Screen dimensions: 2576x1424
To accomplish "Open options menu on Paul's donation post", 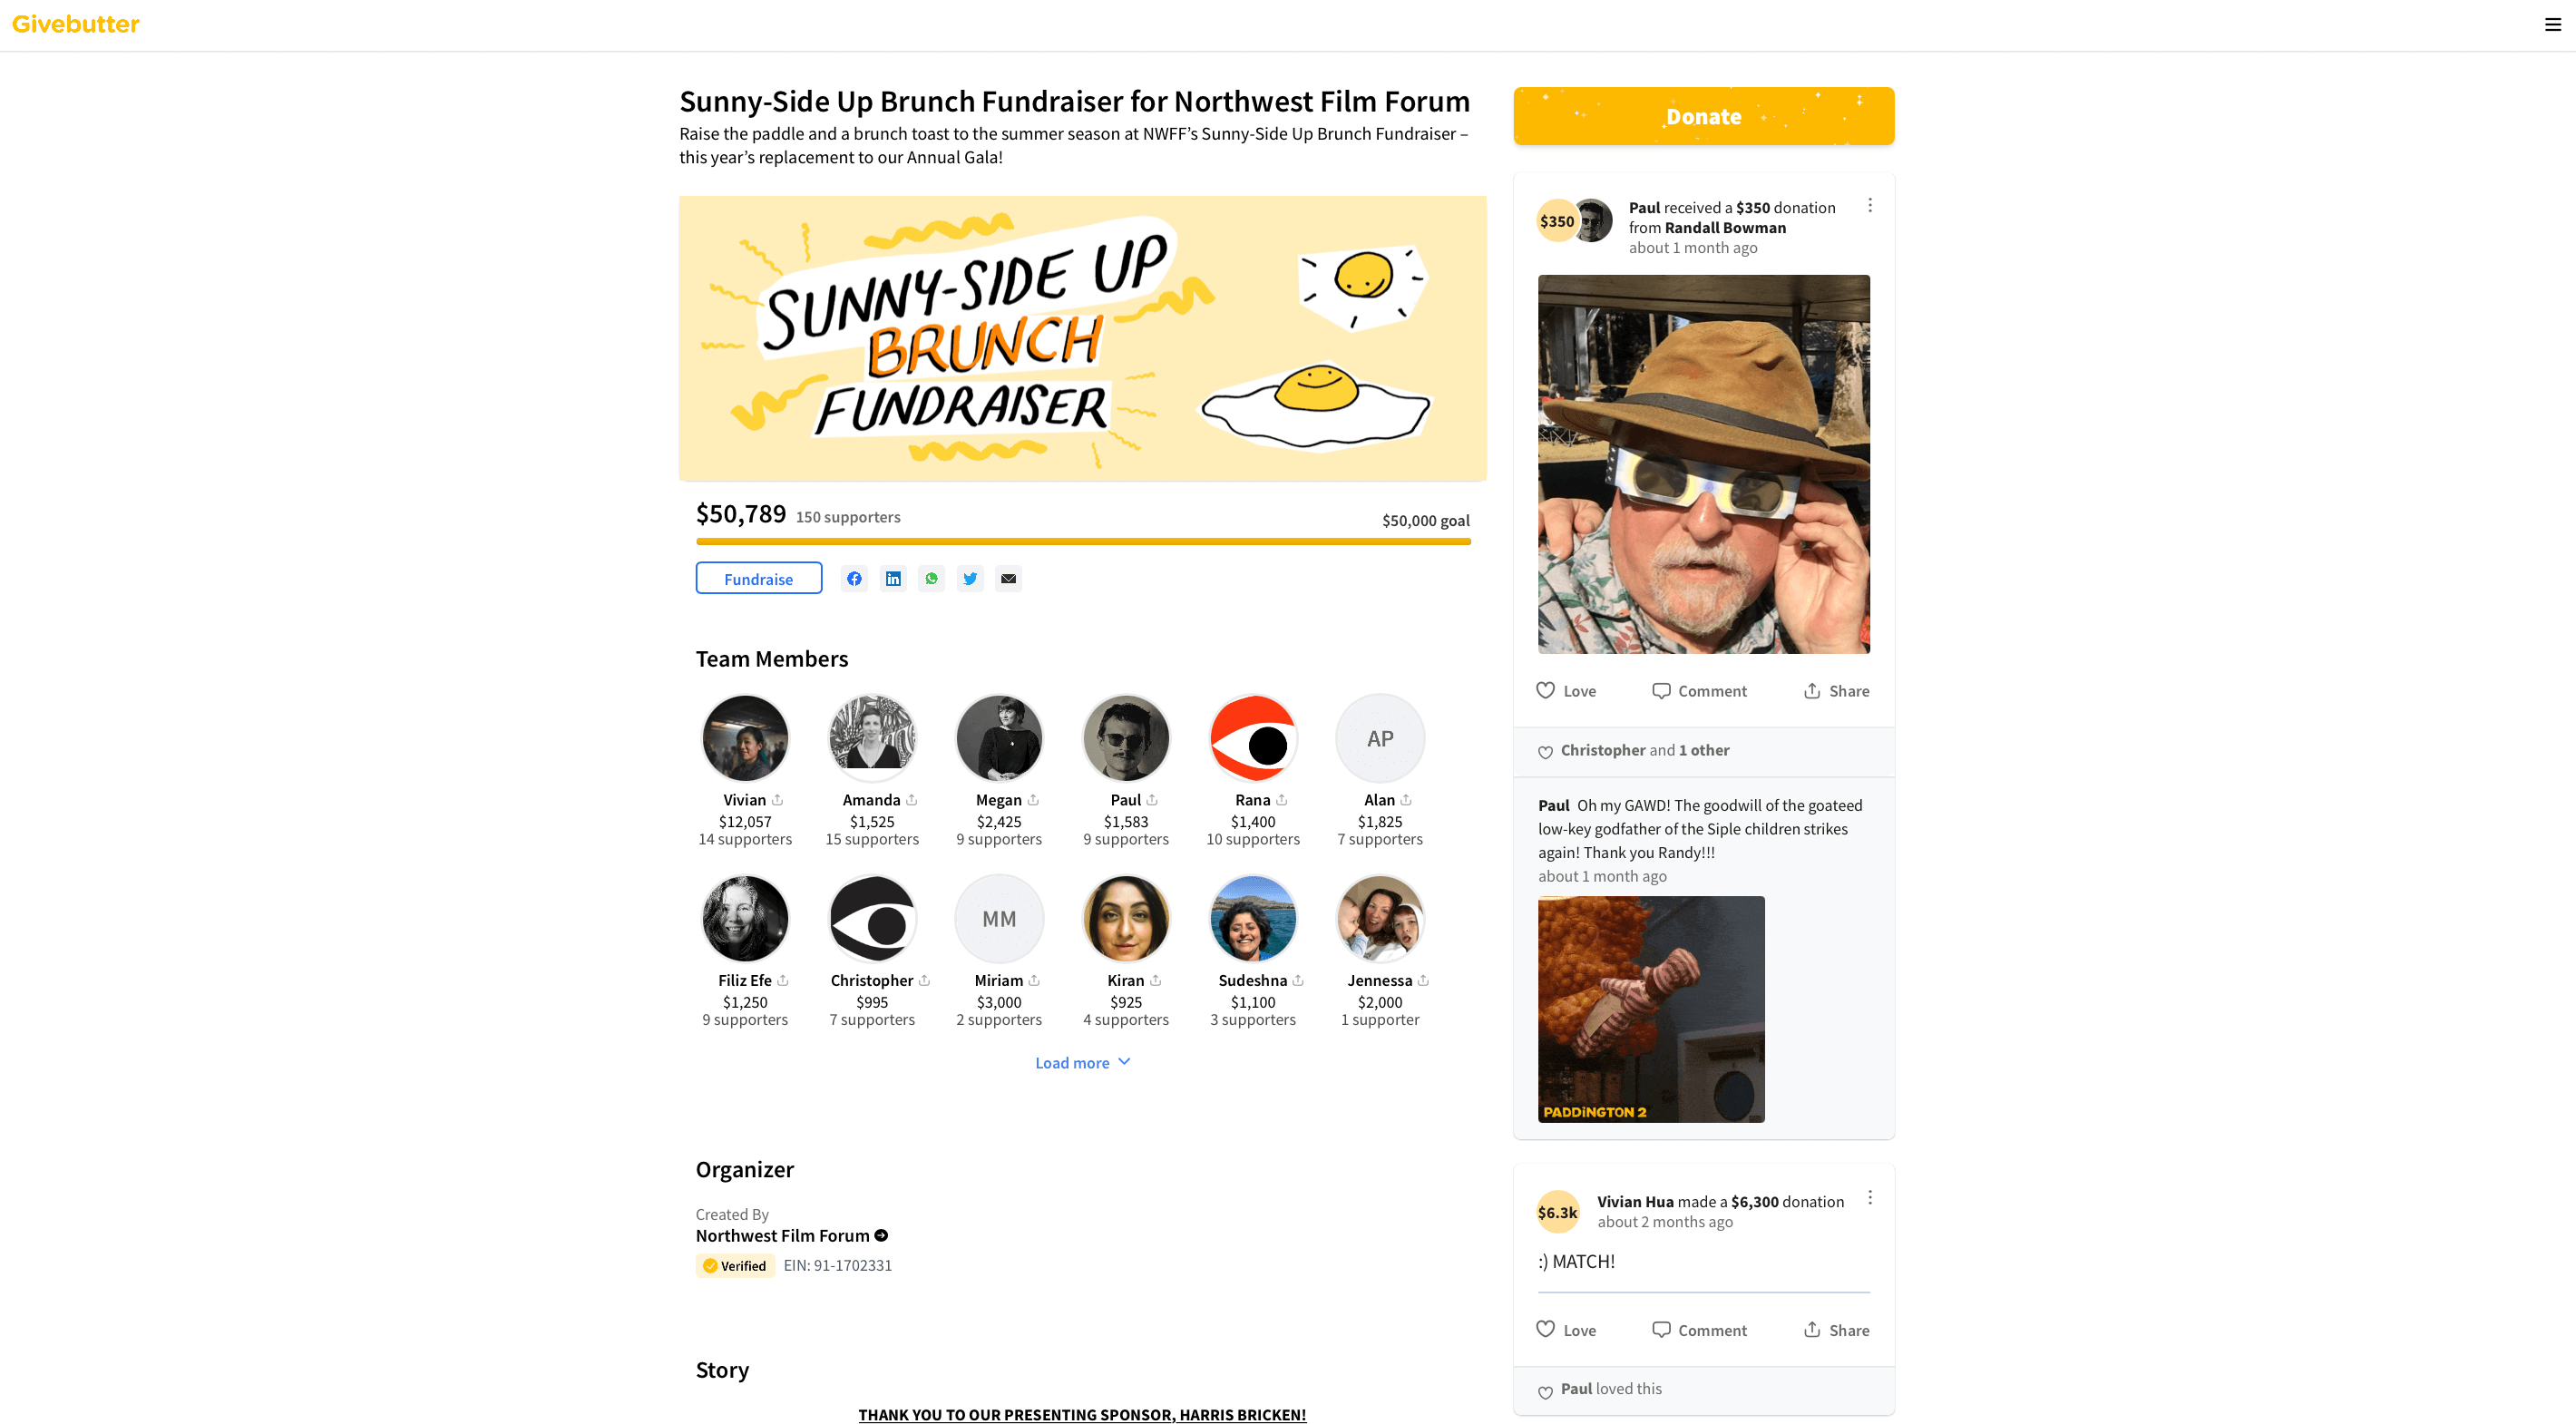I will (x=1869, y=205).
